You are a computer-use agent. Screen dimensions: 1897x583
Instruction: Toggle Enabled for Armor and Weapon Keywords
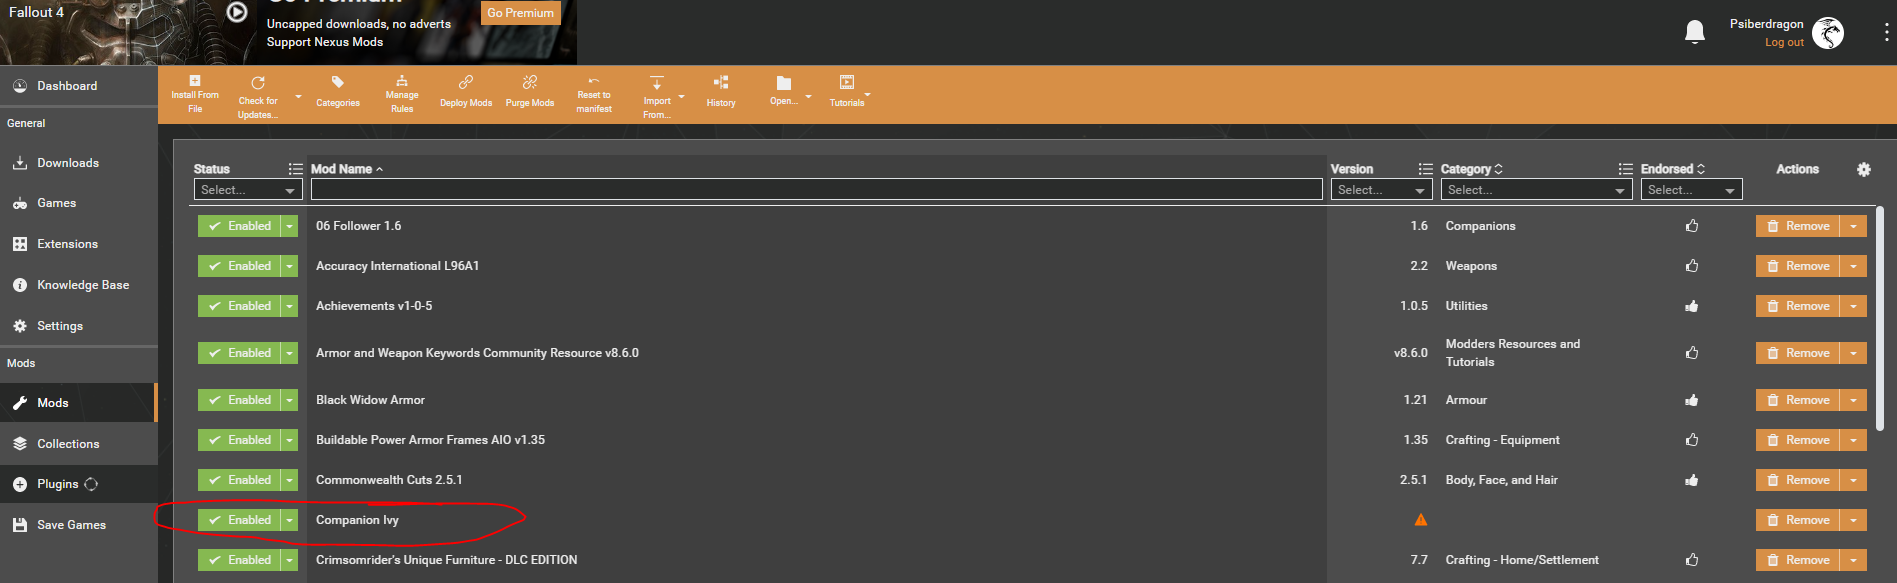pyautogui.click(x=239, y=353)
